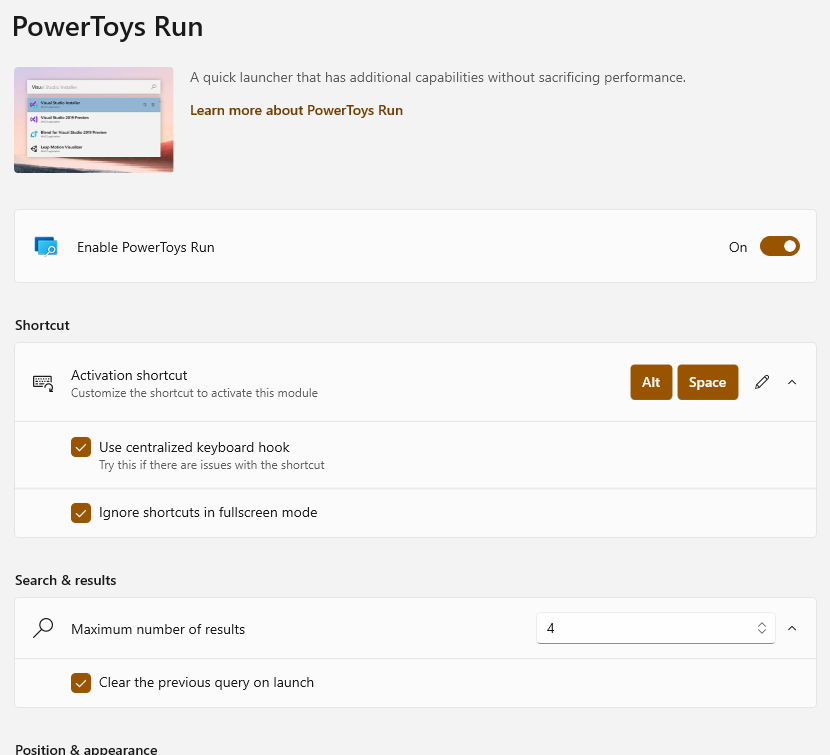Click the Maximum number of results label

158,629
